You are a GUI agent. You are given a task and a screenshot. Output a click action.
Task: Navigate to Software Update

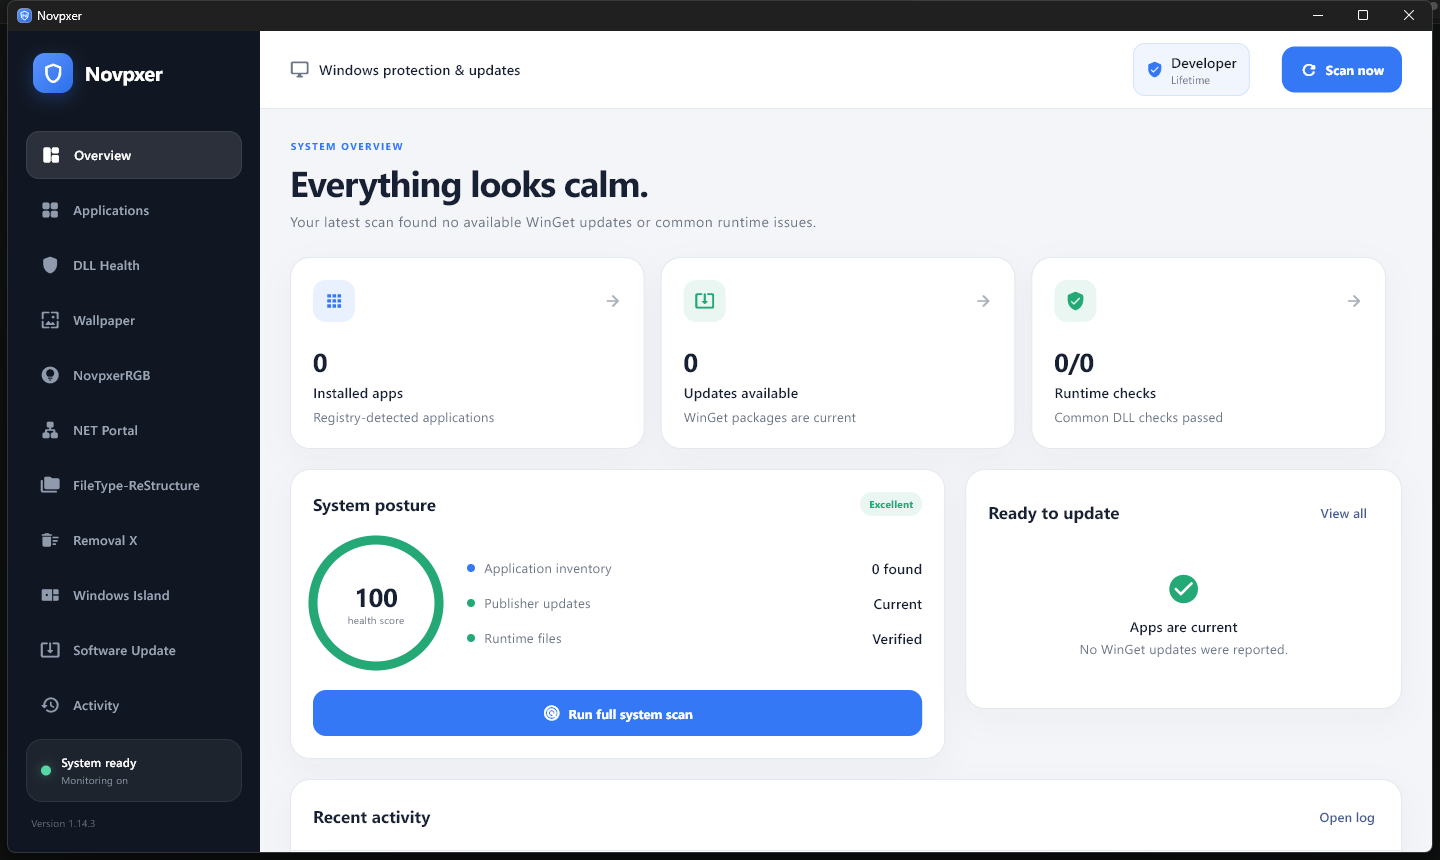pyautogui.click(x=134, y=650)
